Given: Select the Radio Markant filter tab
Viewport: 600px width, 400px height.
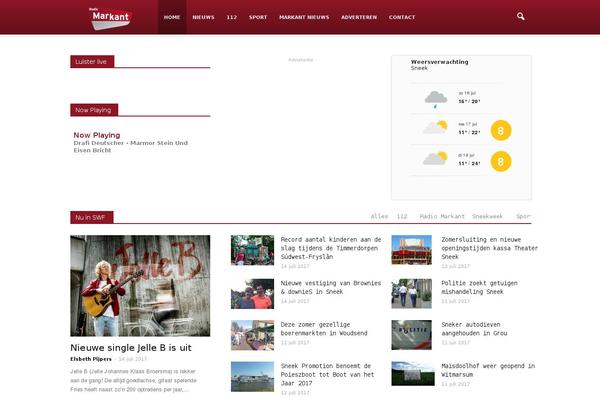Looking at the screenshot, I should click(x=442, y=216).
